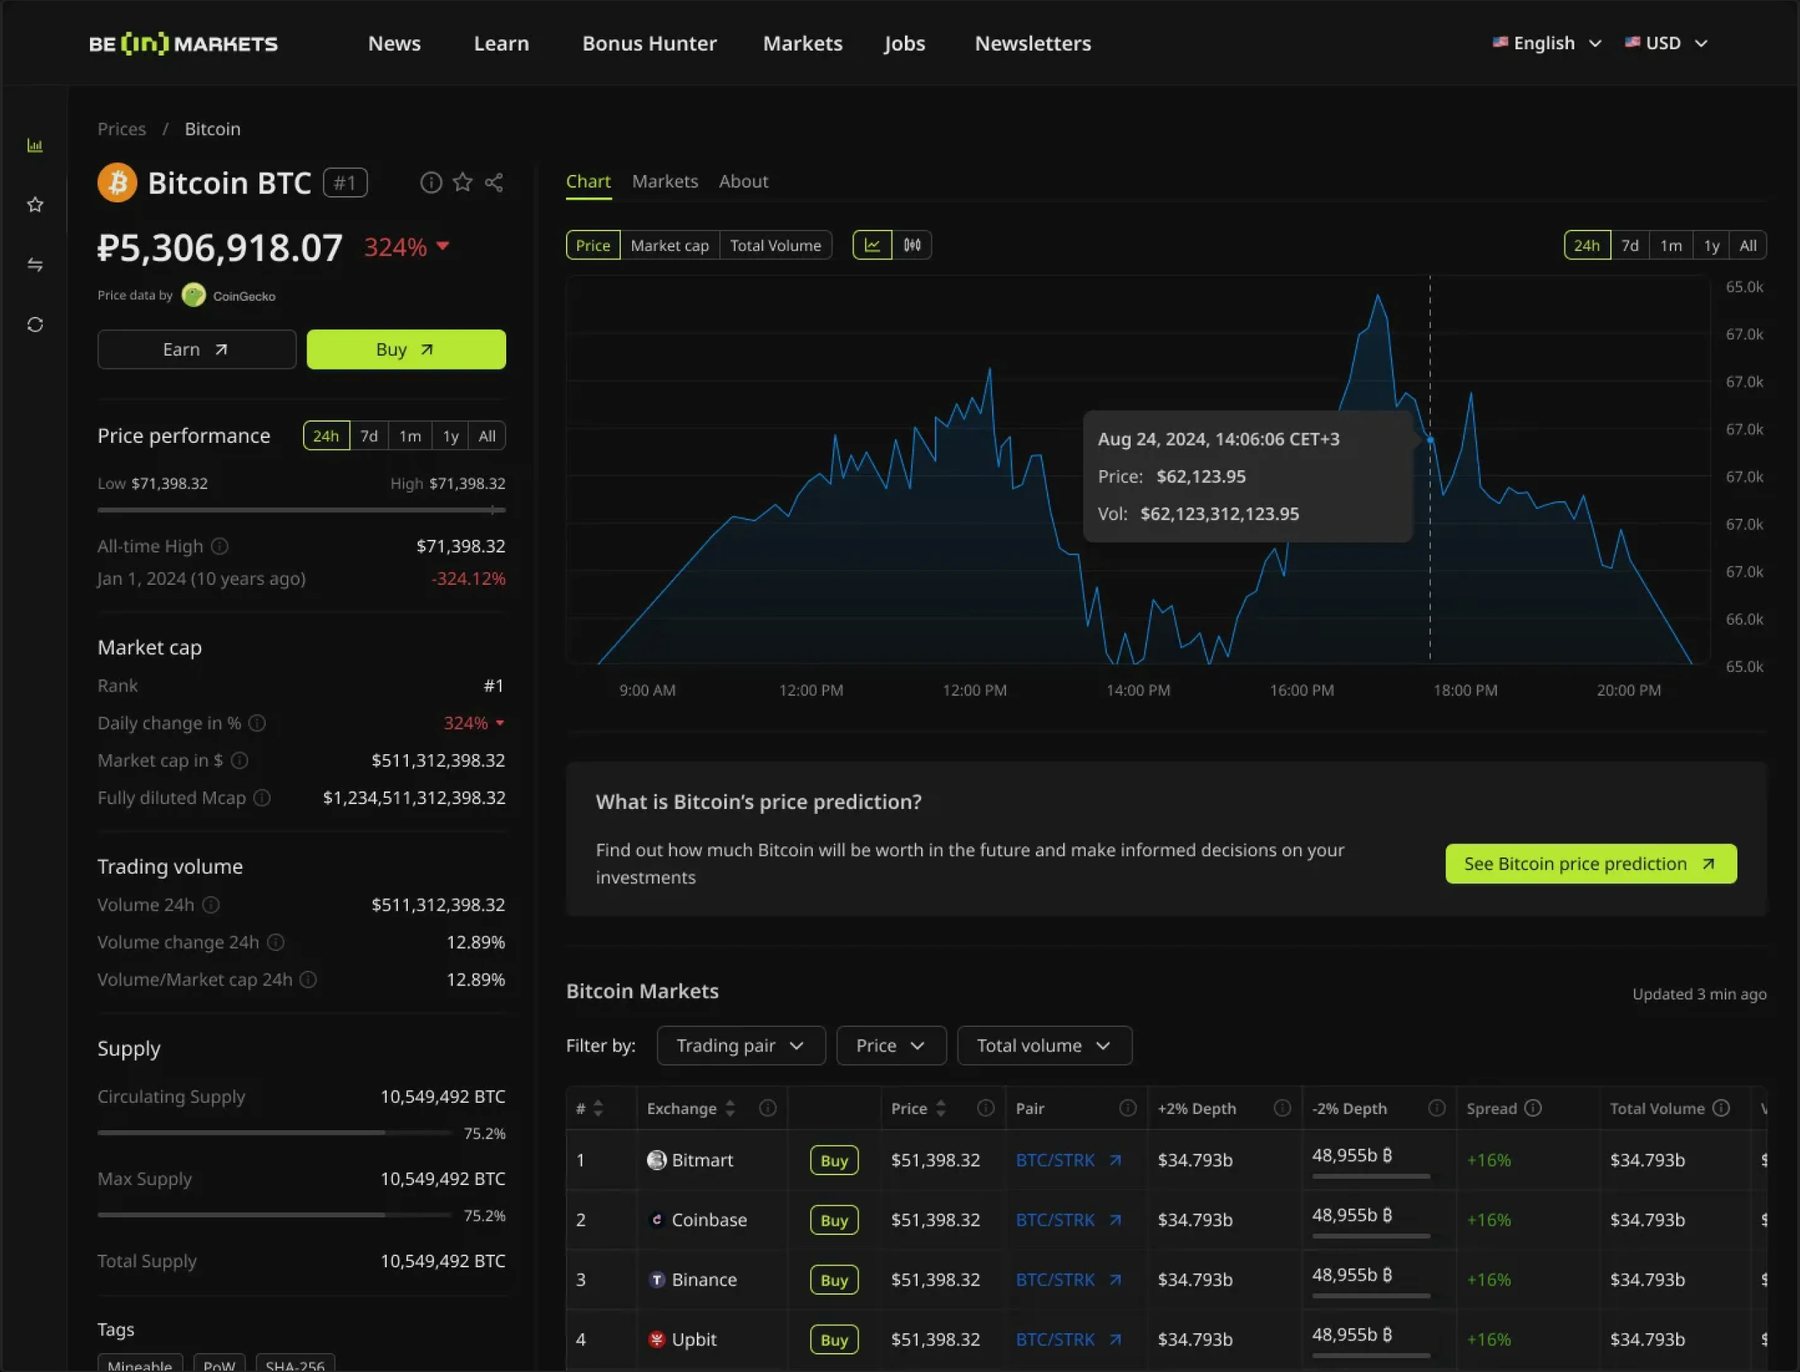Click info icon next to Daily change in %
Screen dimensions: 1800x1372
click(x=257, y=723)
